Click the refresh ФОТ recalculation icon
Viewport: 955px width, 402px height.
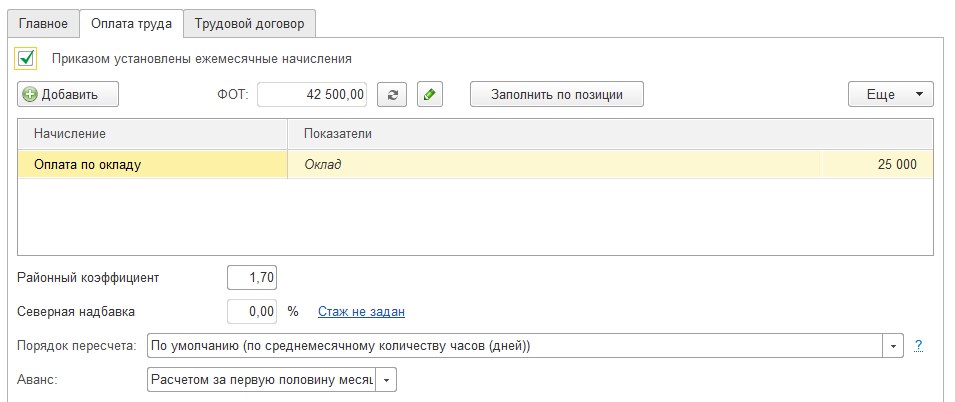[393, 95]
